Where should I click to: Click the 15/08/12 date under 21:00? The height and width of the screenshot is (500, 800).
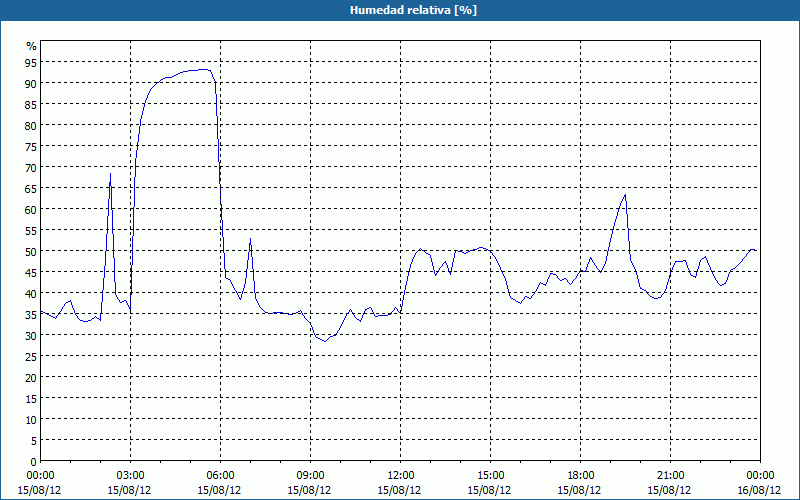[x=669, y=490]
